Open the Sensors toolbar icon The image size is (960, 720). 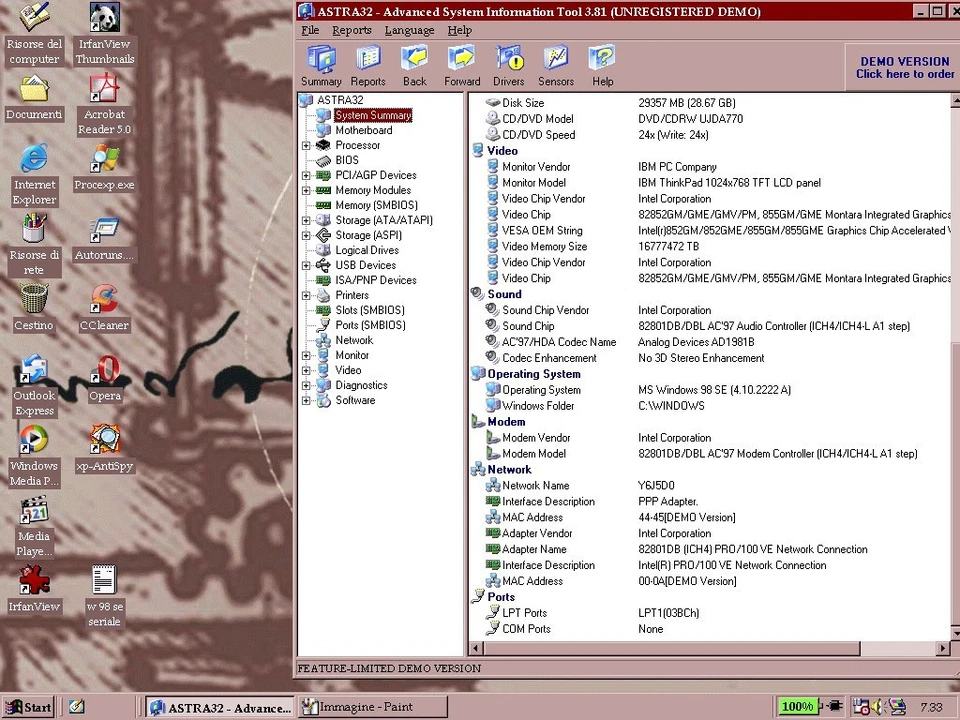tap(555, 63)
